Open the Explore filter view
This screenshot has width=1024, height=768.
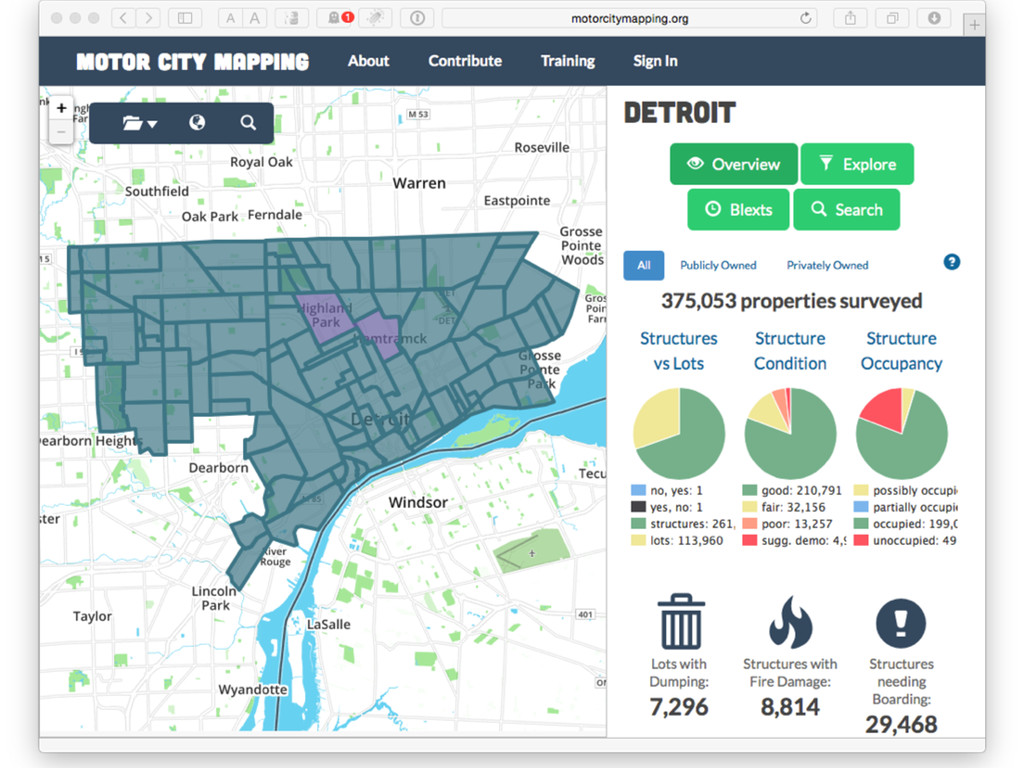coord(857,164)
